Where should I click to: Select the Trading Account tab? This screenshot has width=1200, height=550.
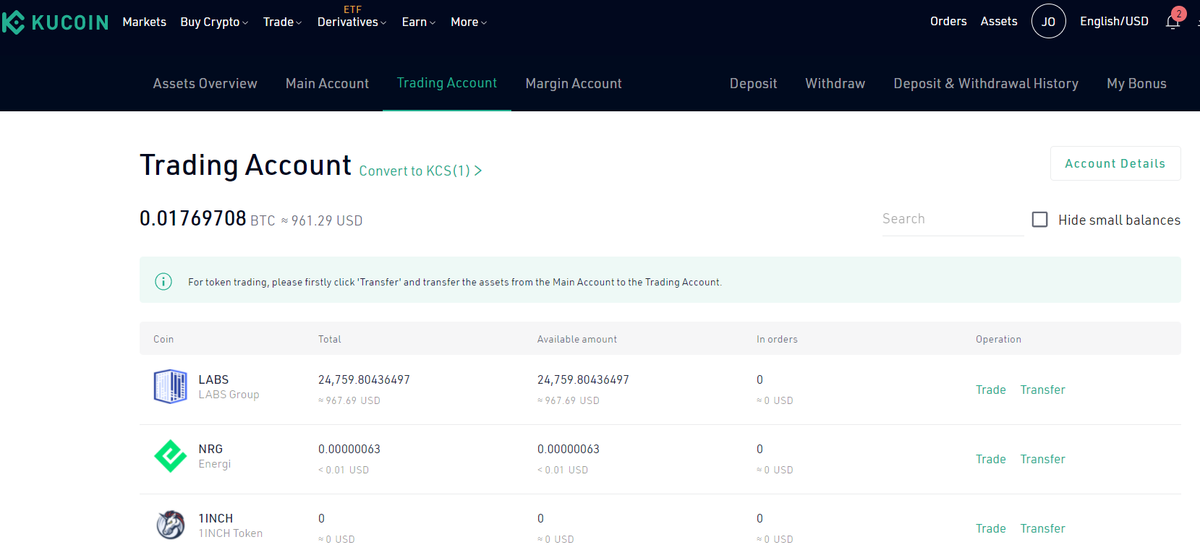(x=447, y=83)
